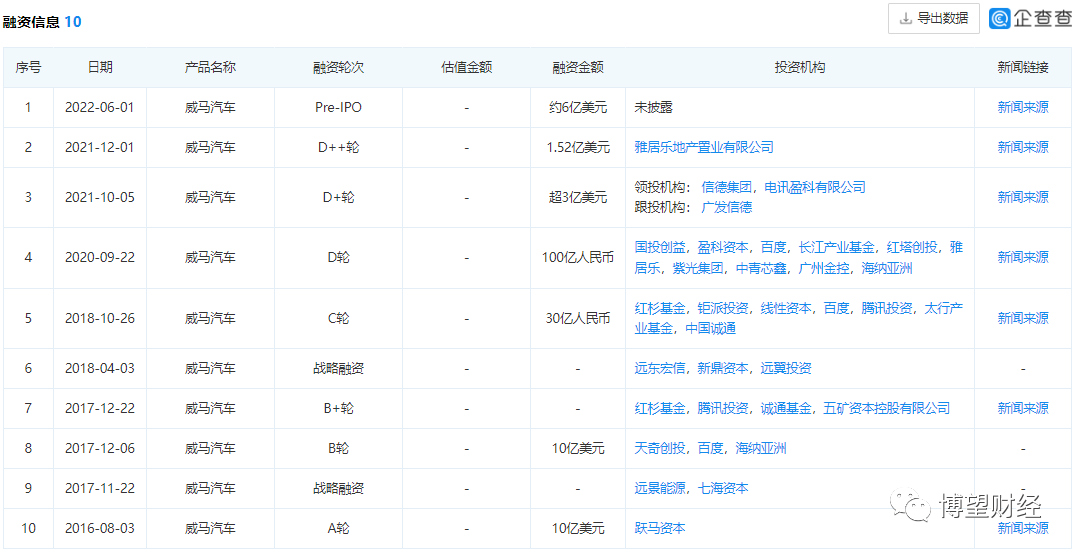Open investor 远景能源
The width and height of the screenshot is (1076, 553).
tap(660, 488)
